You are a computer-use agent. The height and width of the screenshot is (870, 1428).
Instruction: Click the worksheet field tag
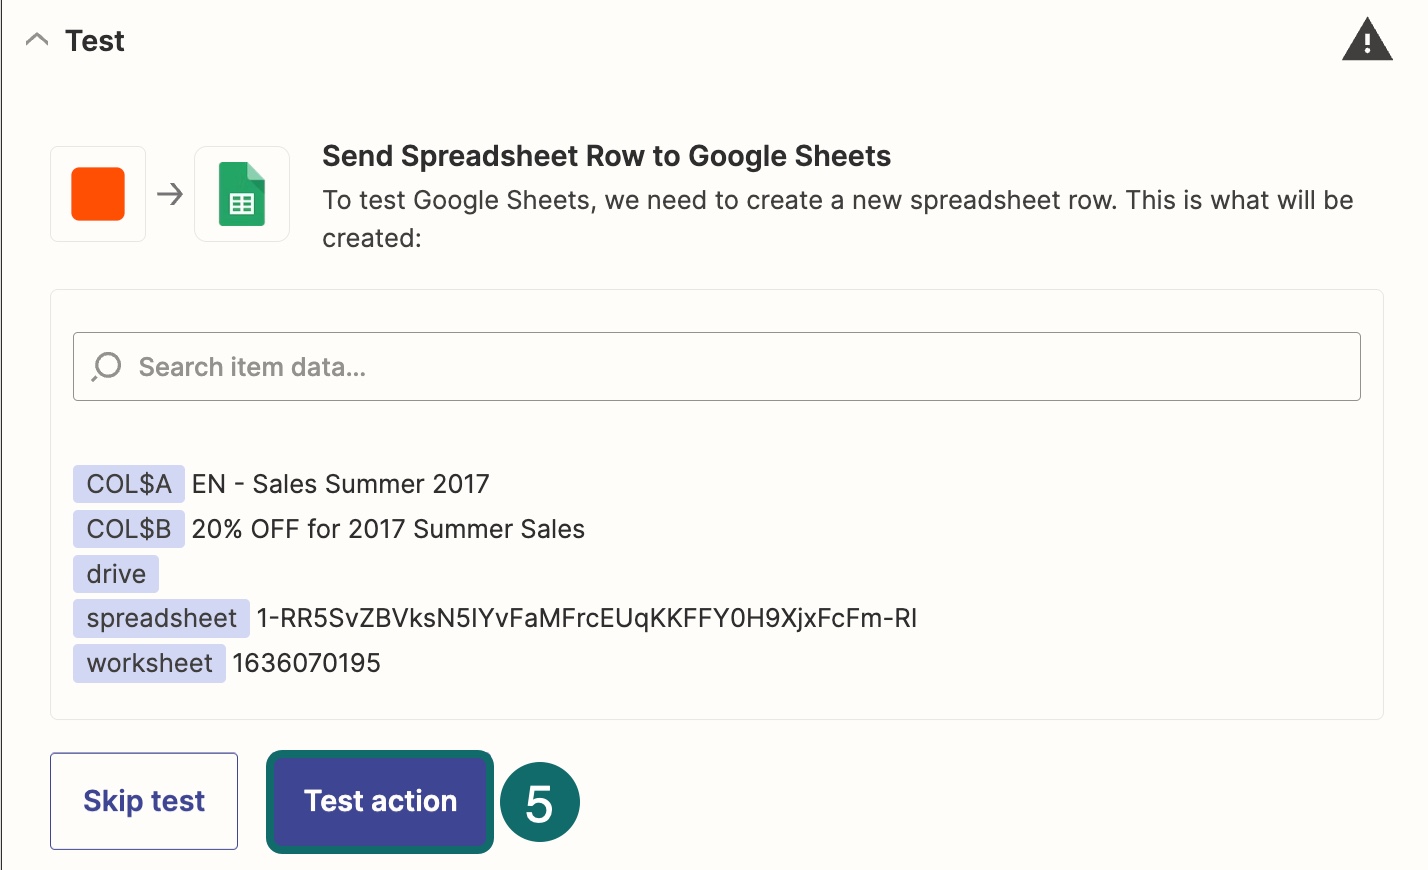click(x=149, y=663)
